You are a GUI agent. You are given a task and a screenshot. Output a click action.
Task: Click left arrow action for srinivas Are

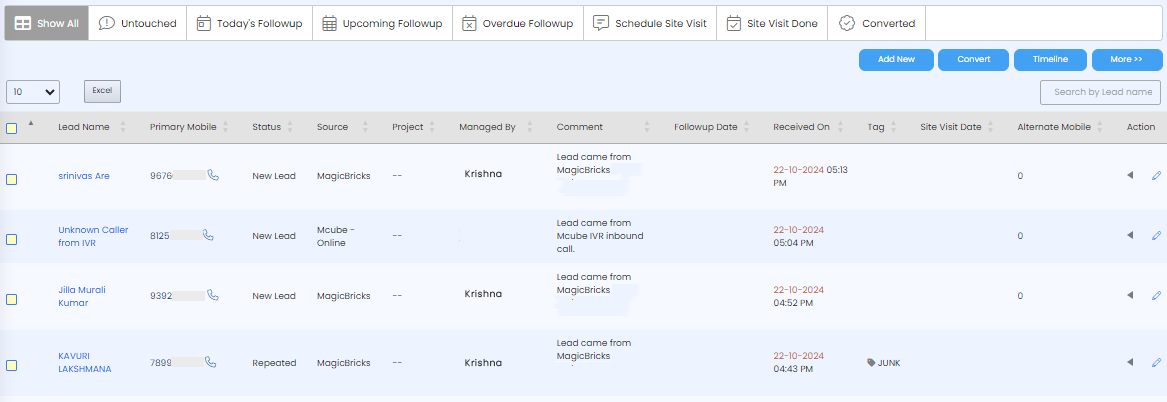point(1130,175)
